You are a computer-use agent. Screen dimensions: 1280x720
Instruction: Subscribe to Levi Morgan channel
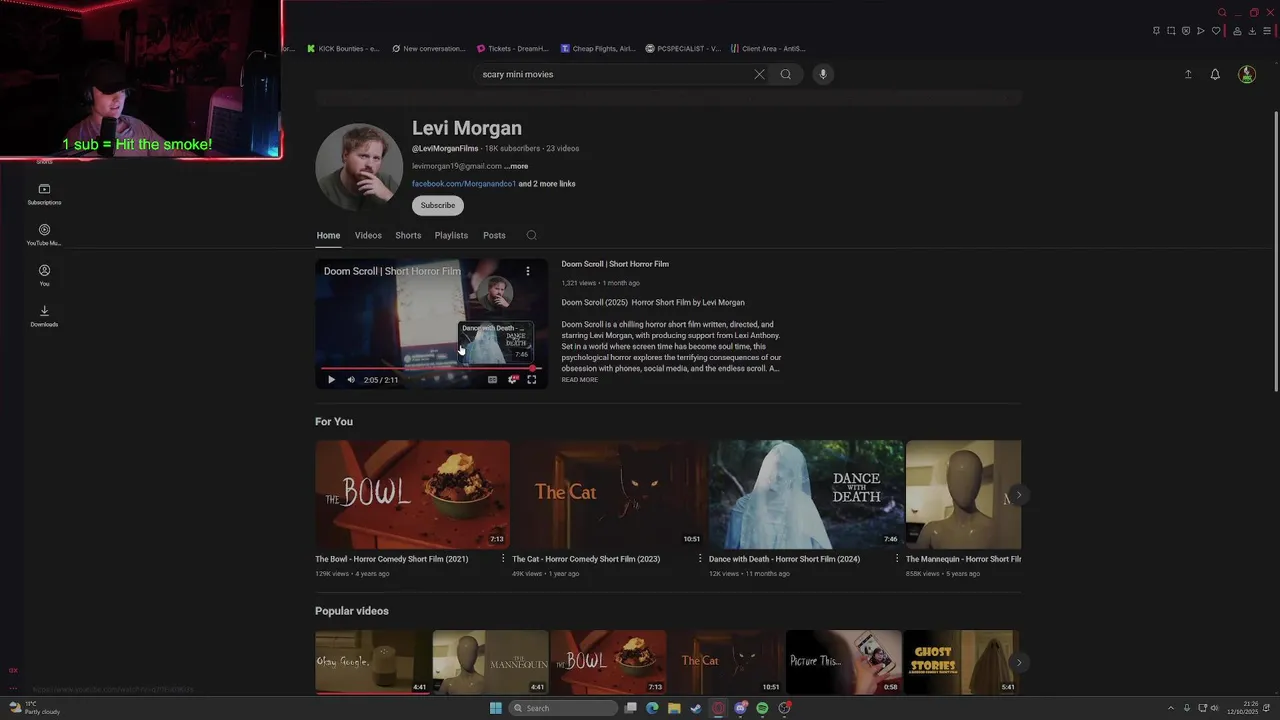(438, 205)
